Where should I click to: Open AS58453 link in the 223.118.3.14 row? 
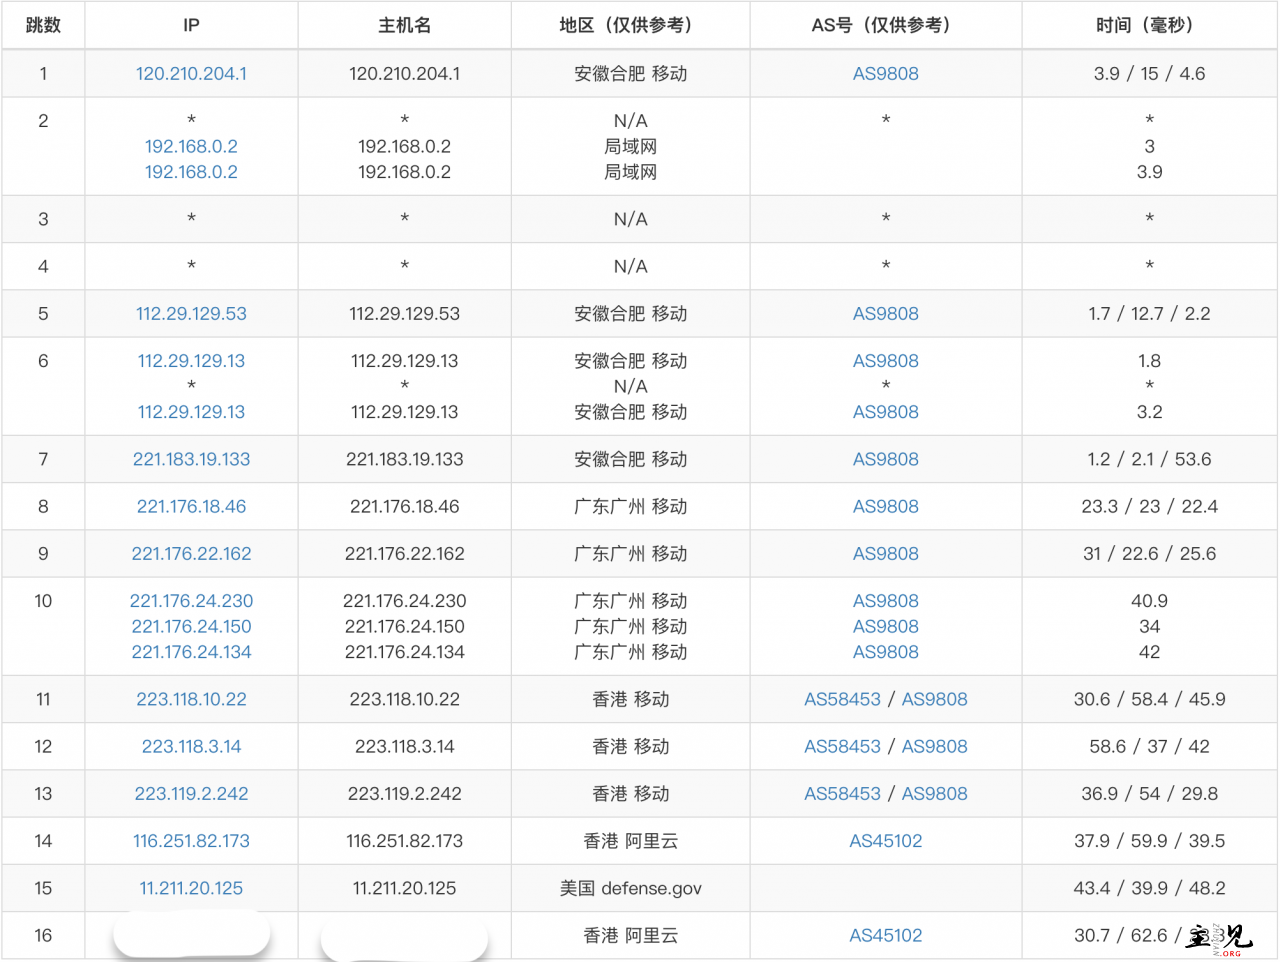(x=843, y=747)
